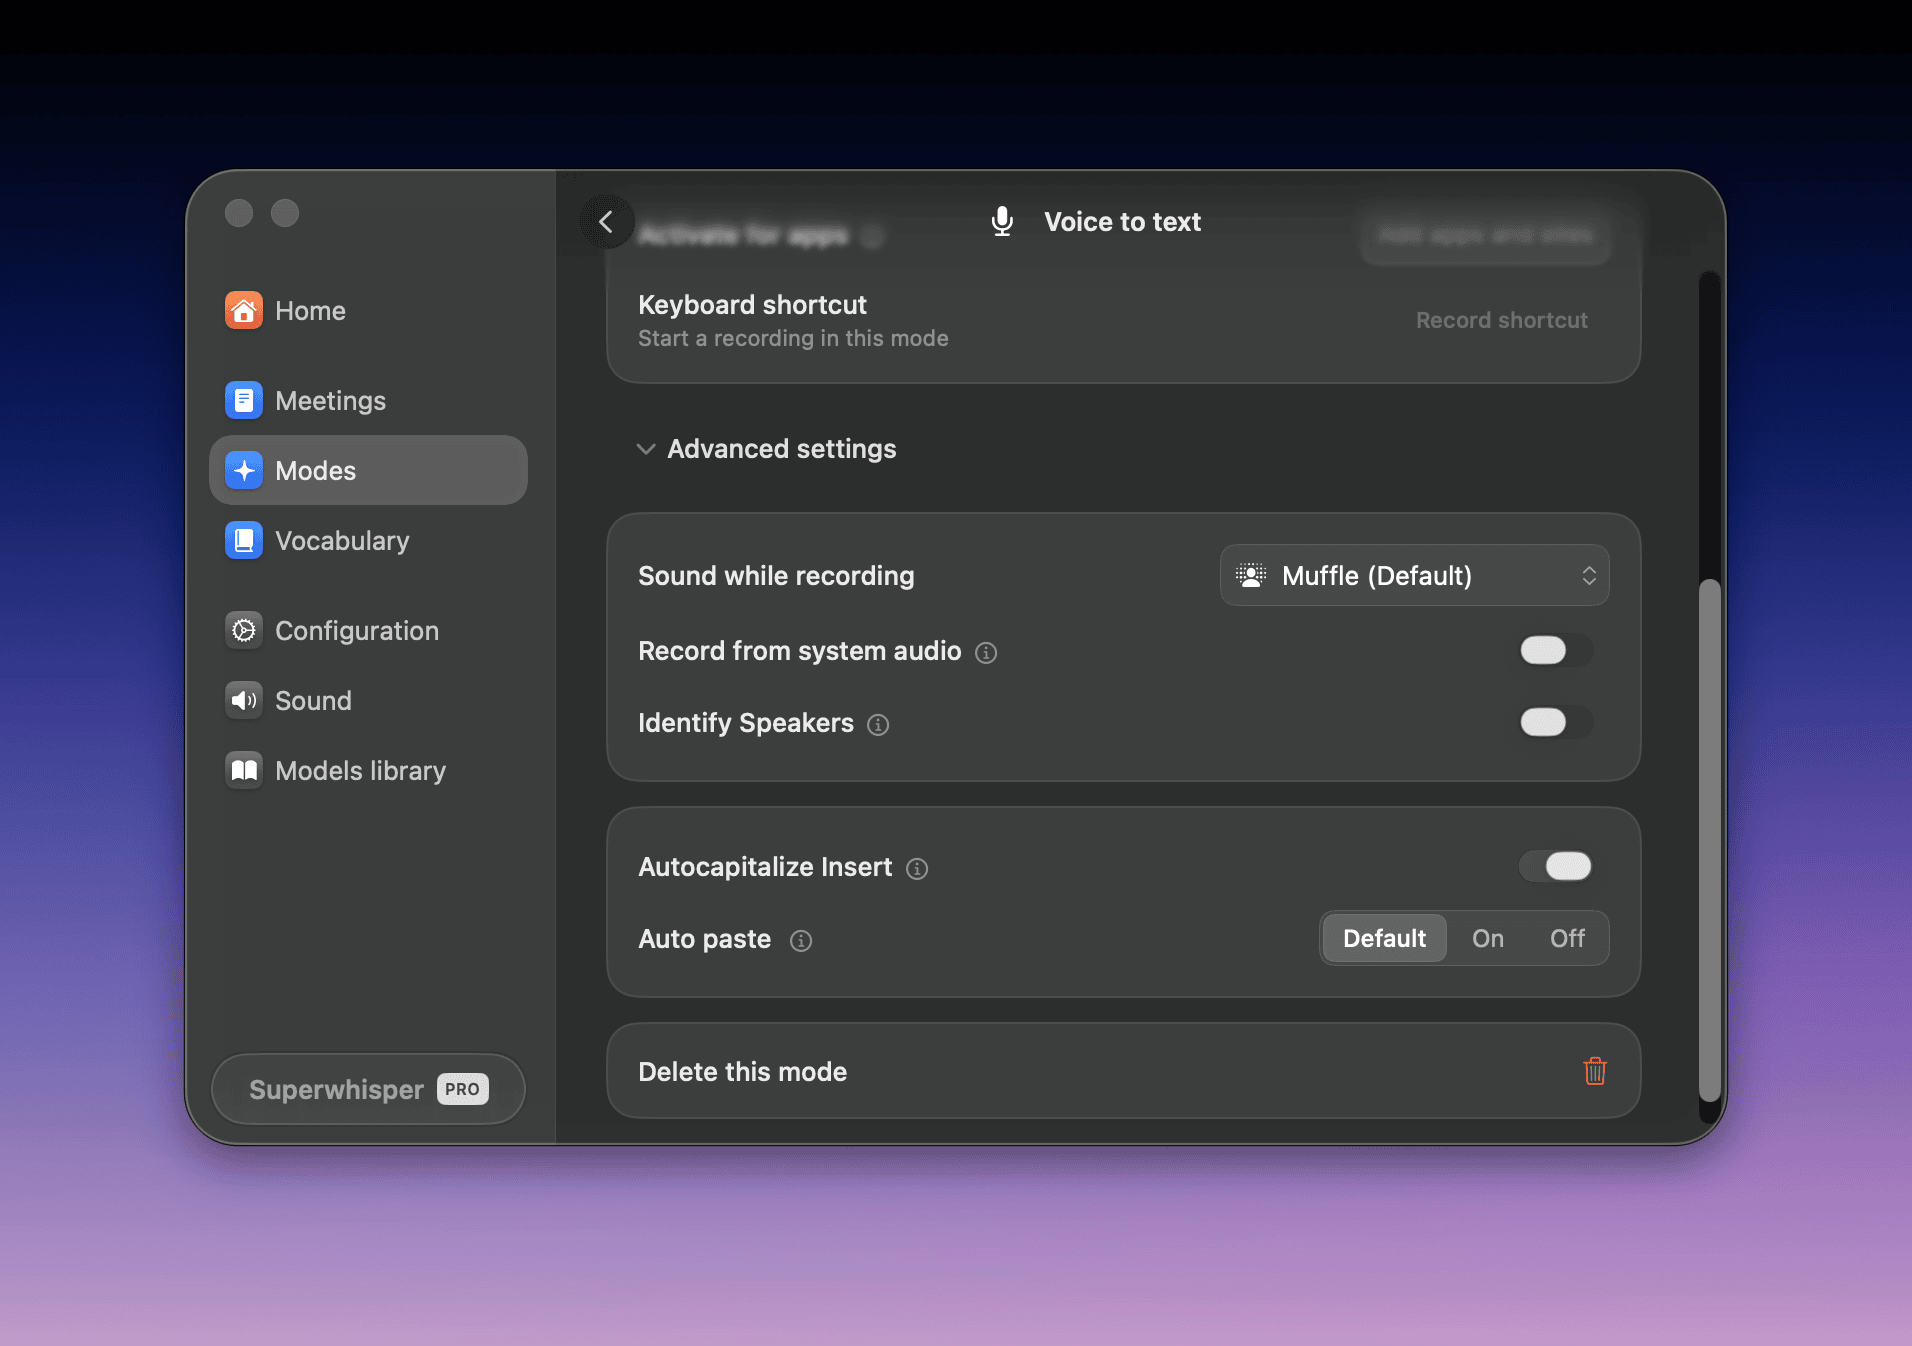The image size is (1912, 1346).
Task: Open the Muffle (Default) sound dropdown
Action: pyautogui.click(x=1414, y=575)
